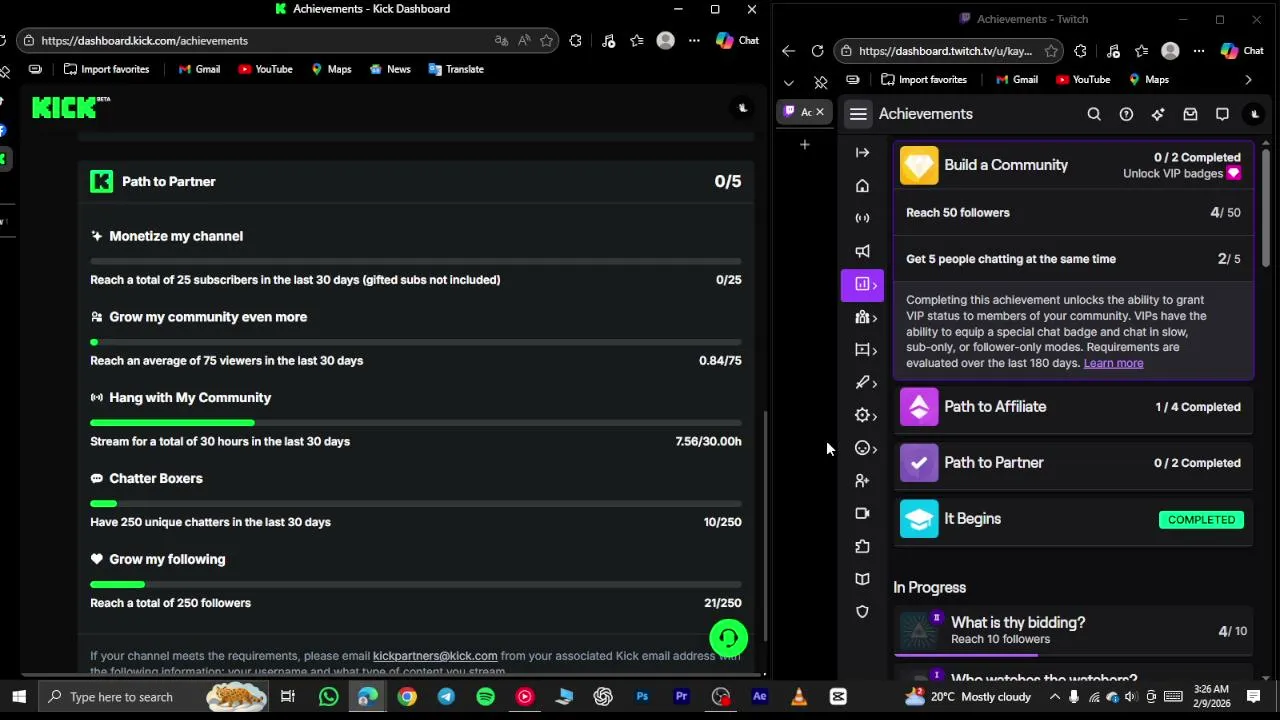Collapse the Twitch sidebar with arrow icon
Image resolution: width=1280 pixels, height=720 pixels.
coord(862,153)
